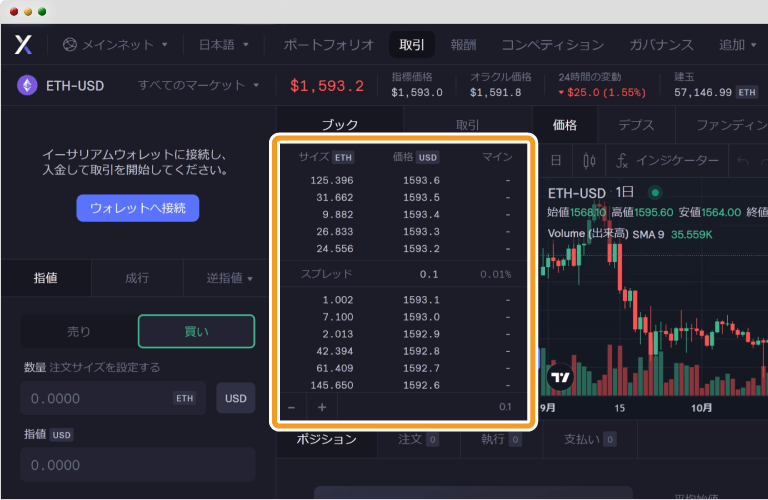This screenshot has width=768, height=500.
Task: Select the 指値 order tab
Action: pos(46,278)
